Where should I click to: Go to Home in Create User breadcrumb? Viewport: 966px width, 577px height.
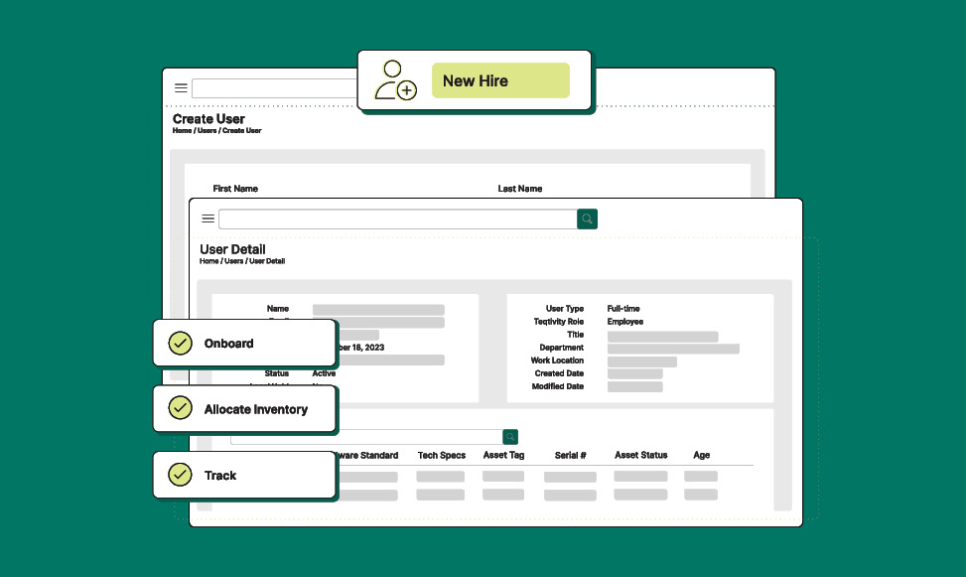click(182, 130)
